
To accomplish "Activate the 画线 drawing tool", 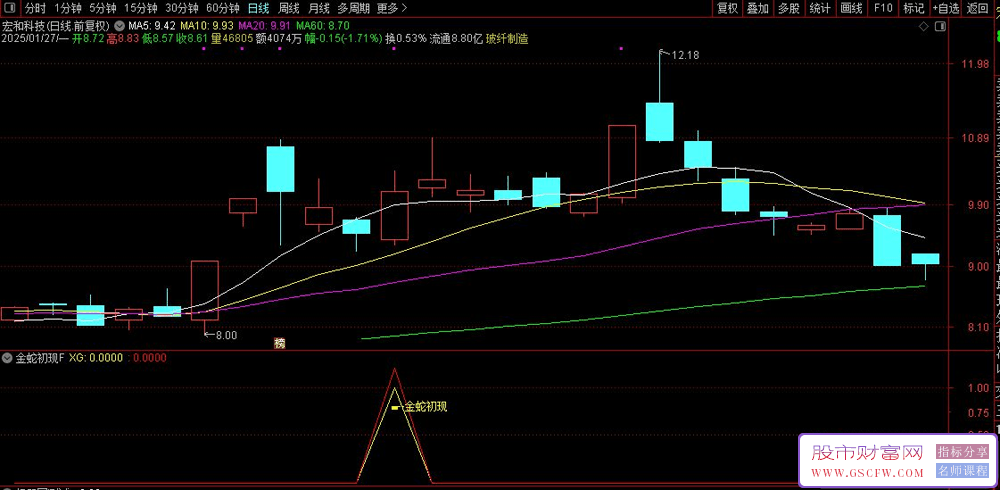I will 851,8.
